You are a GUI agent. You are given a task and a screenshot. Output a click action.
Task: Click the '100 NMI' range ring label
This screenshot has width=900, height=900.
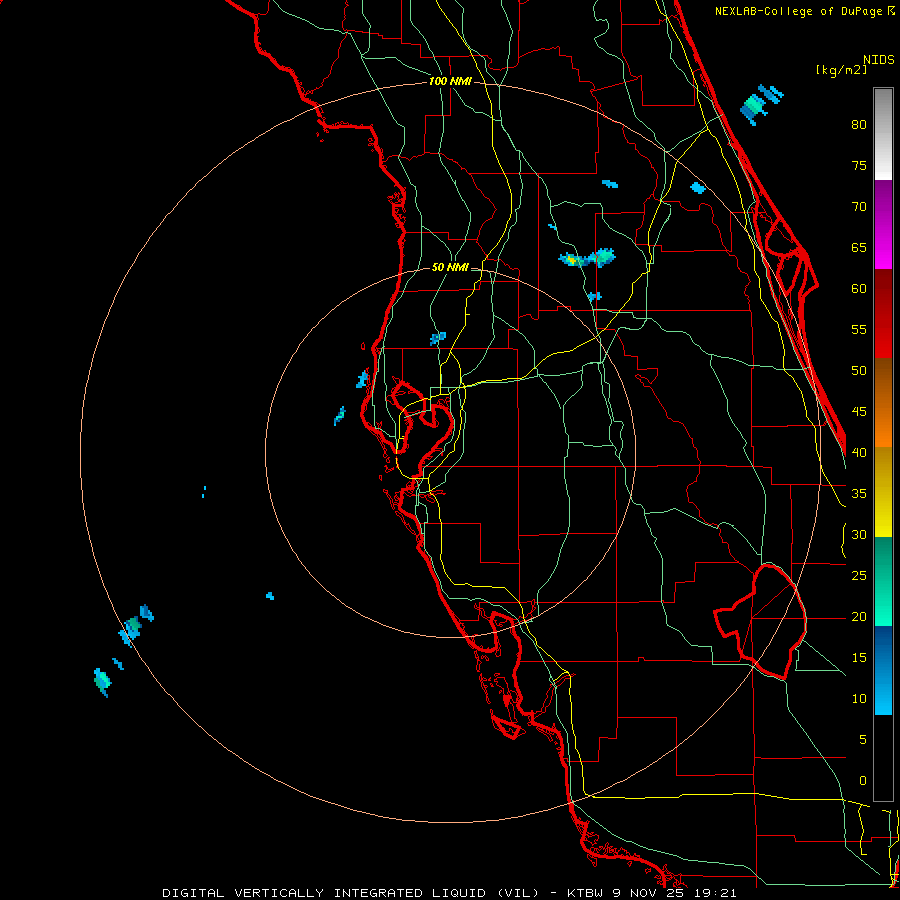click(450, 81)
